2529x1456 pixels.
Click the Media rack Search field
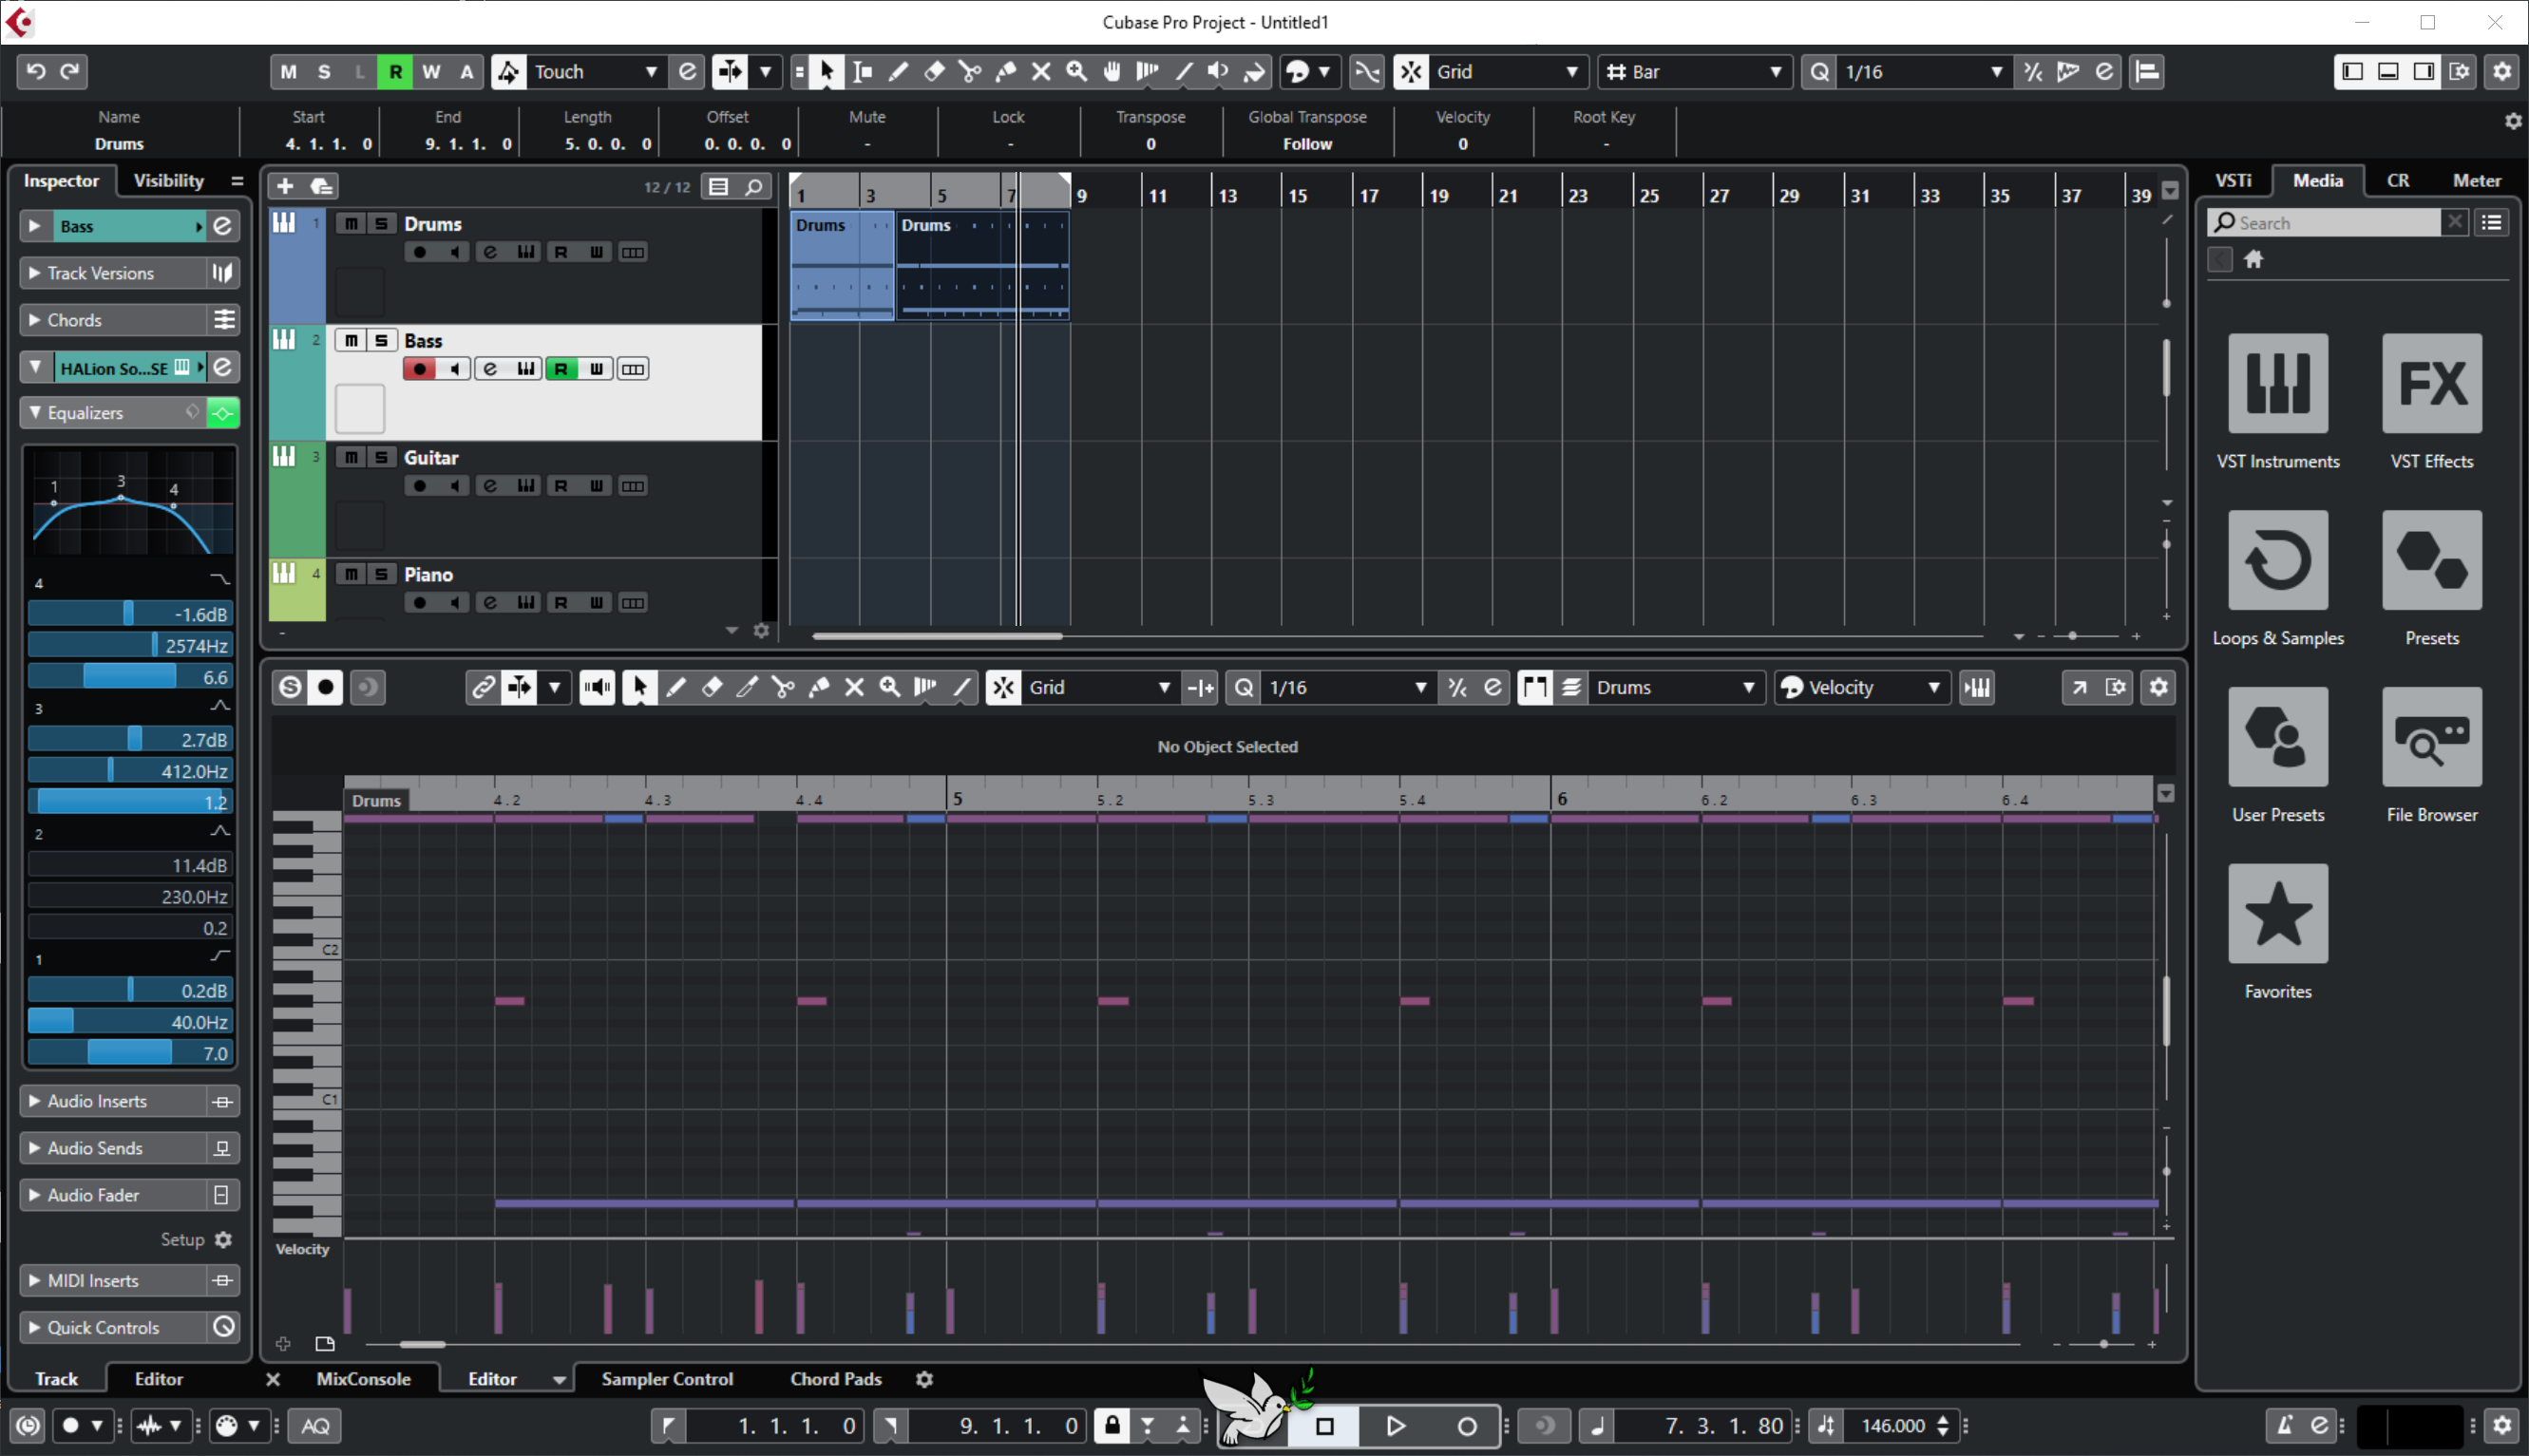tap(2324, 222)
